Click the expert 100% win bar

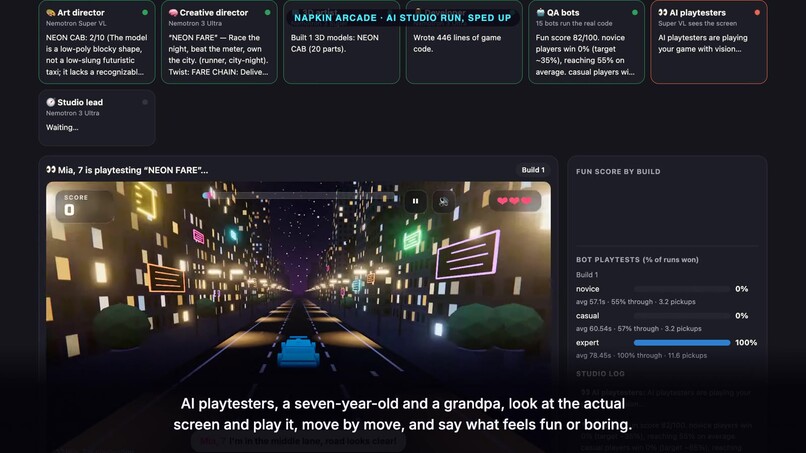pyautogui.click(x=682, y=342)
